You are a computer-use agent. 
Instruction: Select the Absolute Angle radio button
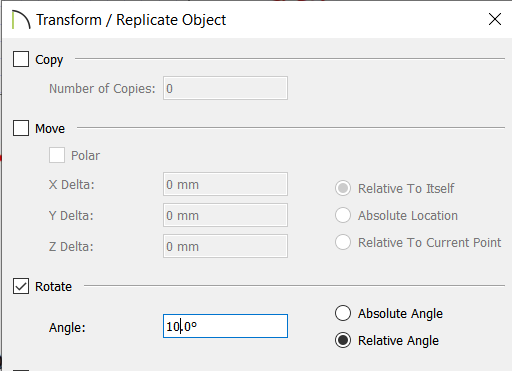(343, 313)
